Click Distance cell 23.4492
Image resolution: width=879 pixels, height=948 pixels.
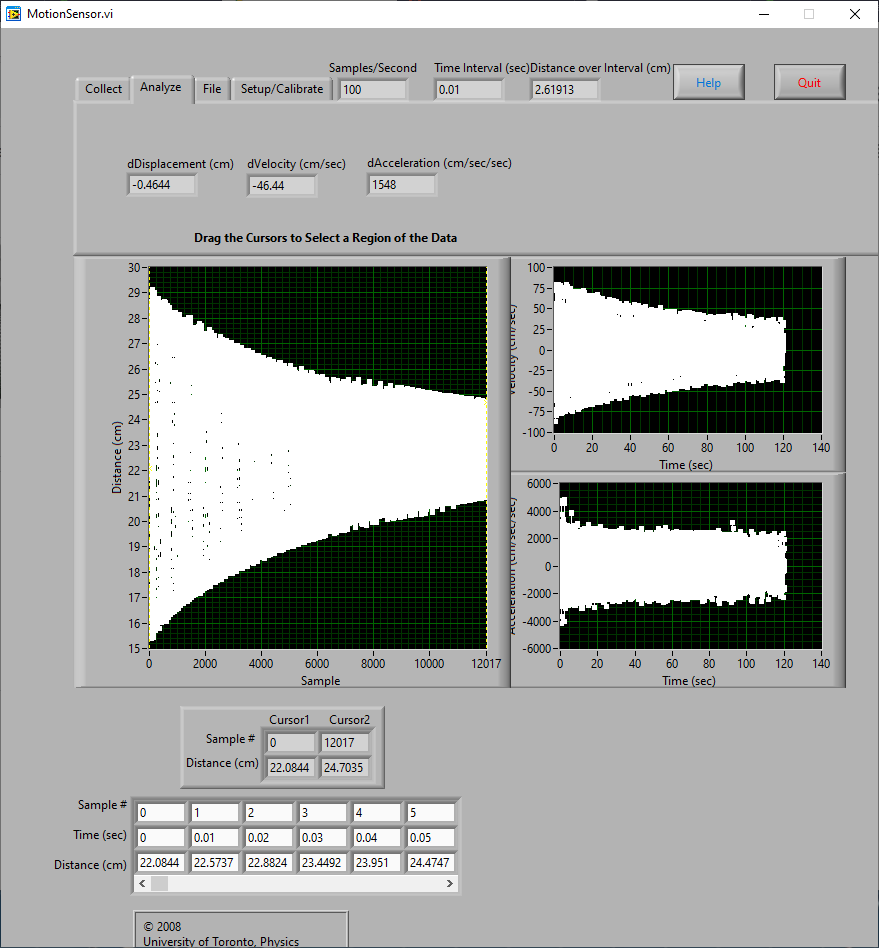323,863
